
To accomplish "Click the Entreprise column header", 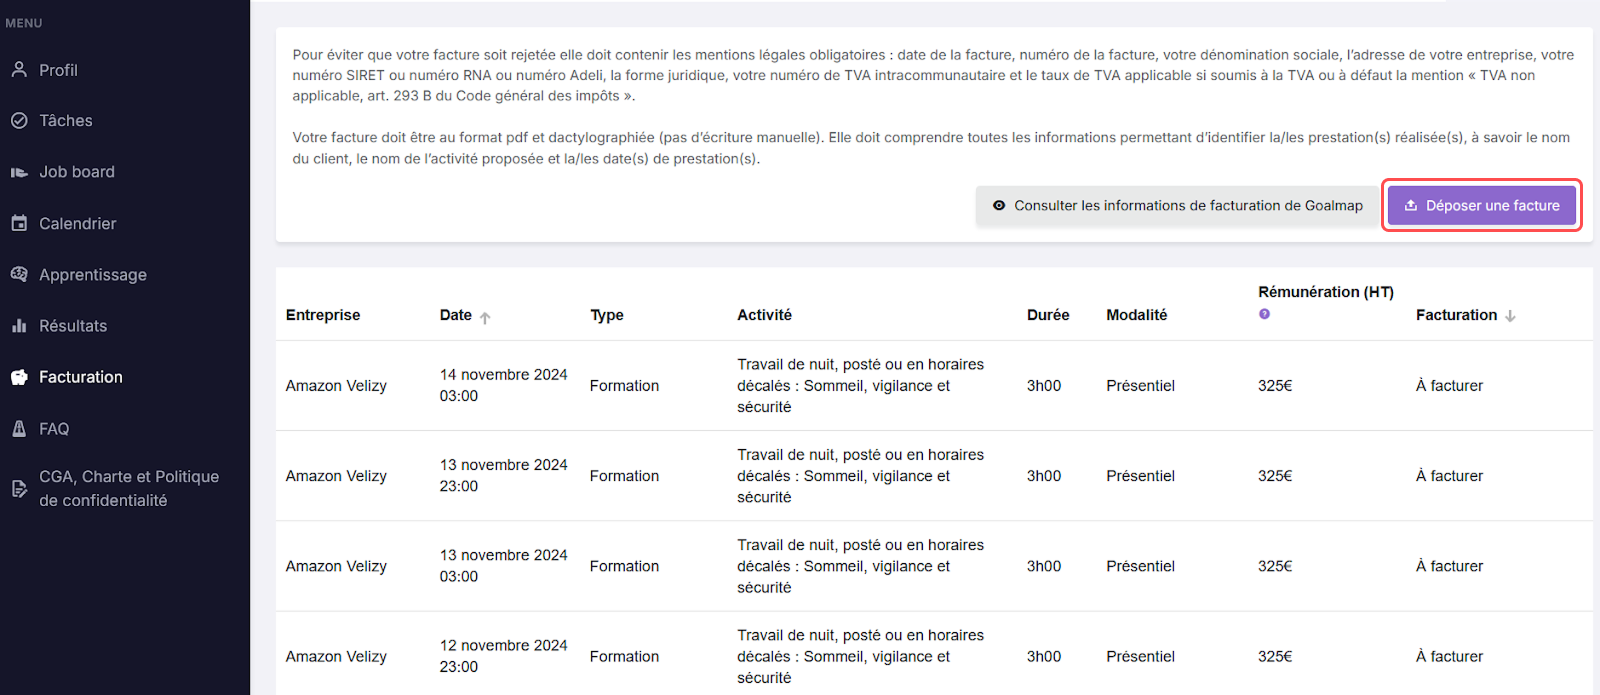I will 323,315.
